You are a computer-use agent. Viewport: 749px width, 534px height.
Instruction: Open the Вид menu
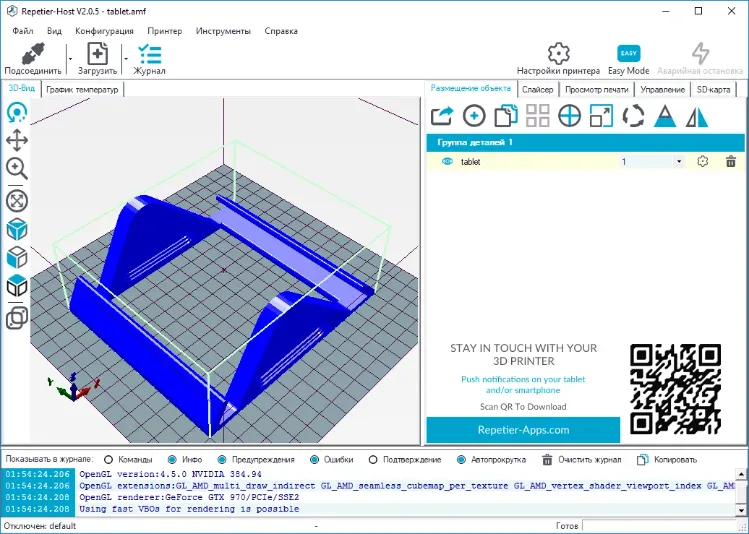point(54,31)
